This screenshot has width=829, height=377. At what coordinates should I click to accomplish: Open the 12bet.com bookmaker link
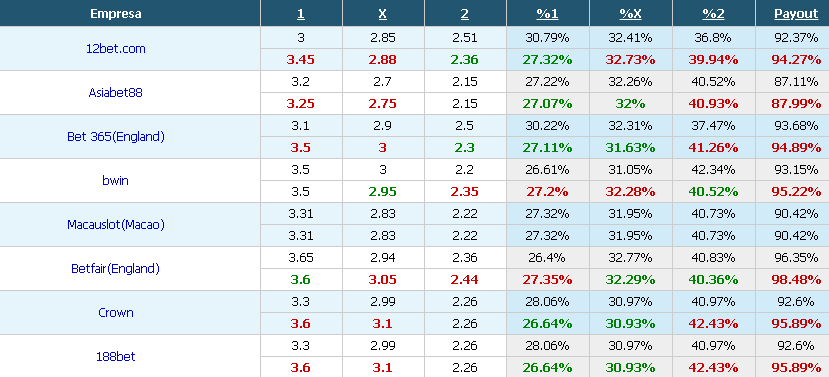pos(116,49)
